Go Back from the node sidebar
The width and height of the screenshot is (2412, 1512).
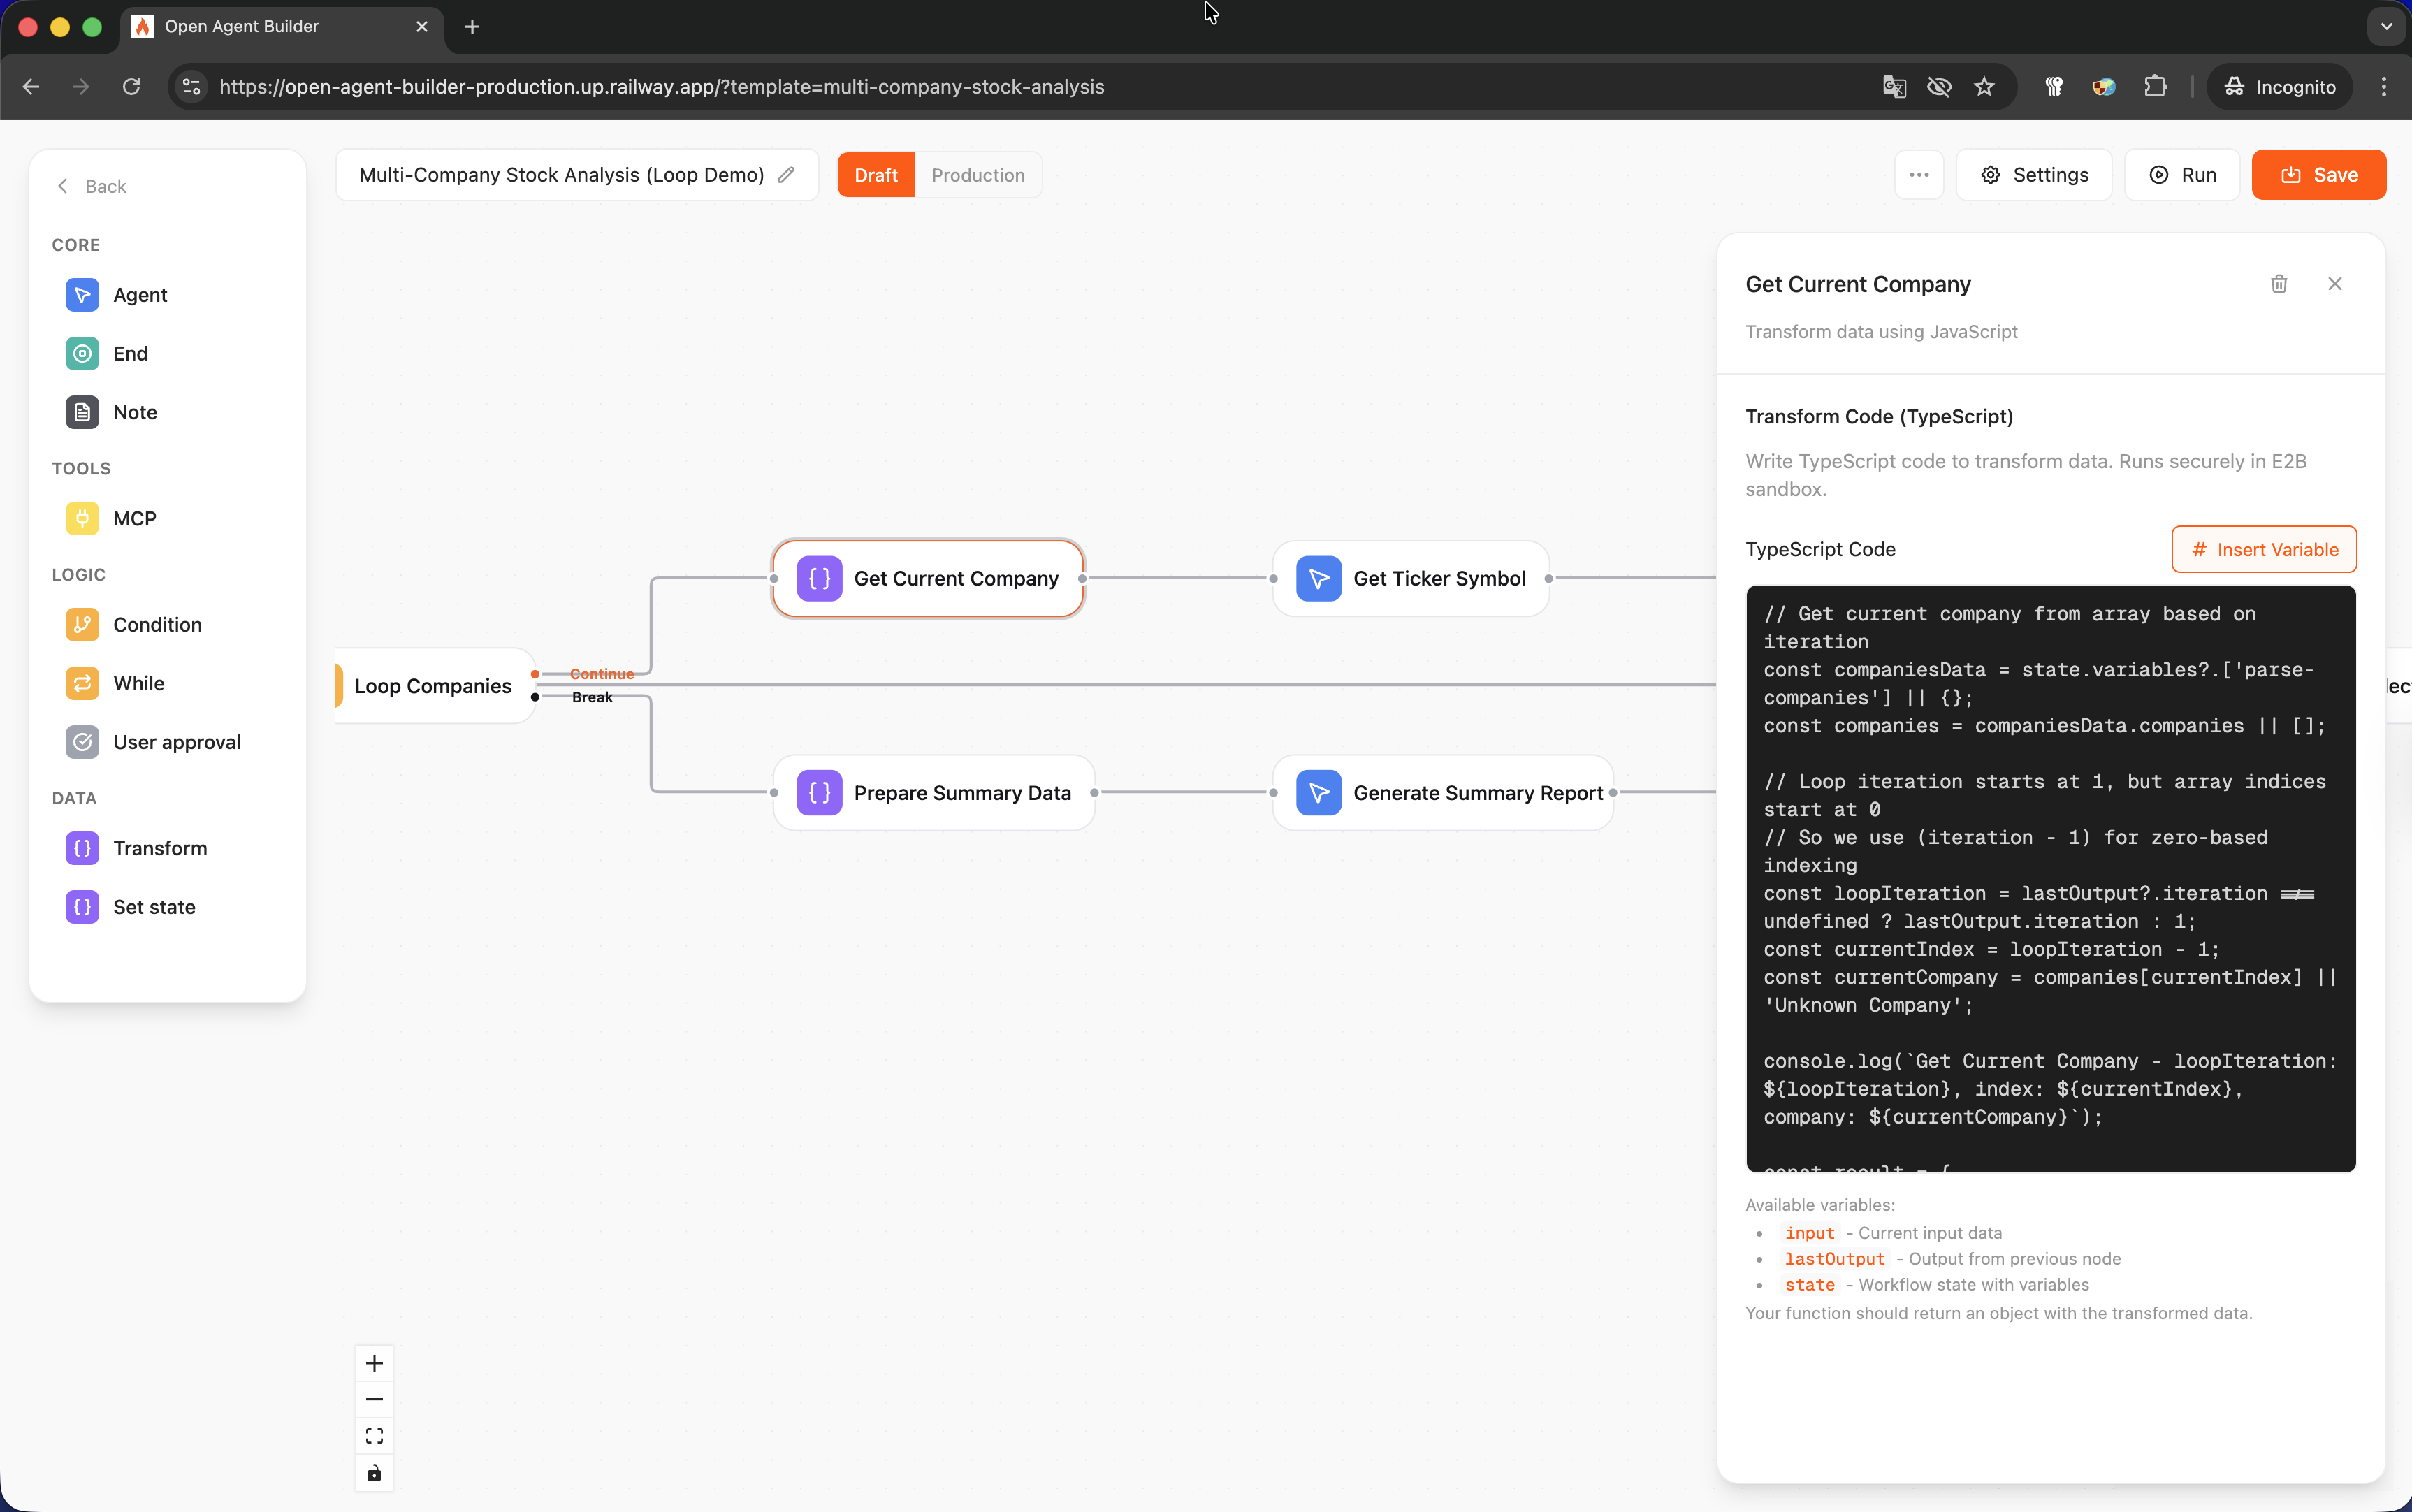(x=92, y=186)
